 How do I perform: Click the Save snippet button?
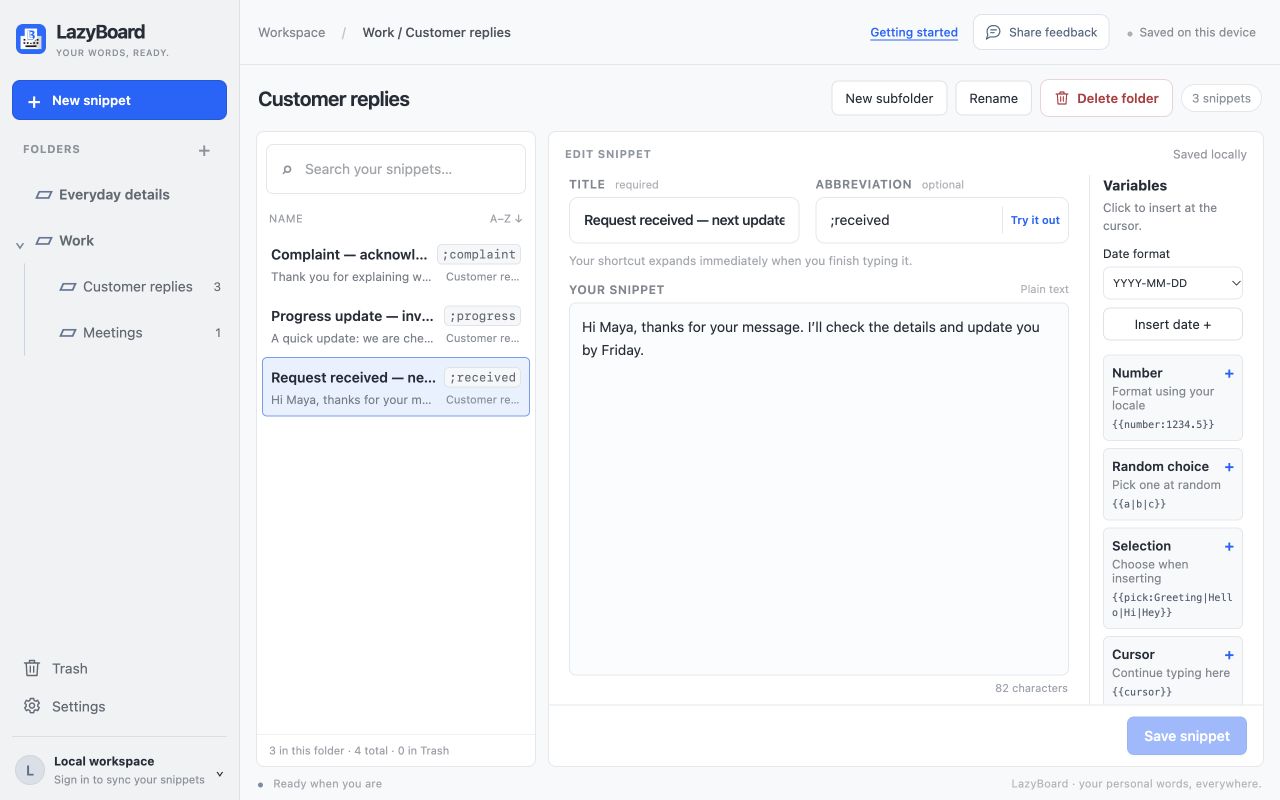pyautogui.click(x=1187, y=736)
